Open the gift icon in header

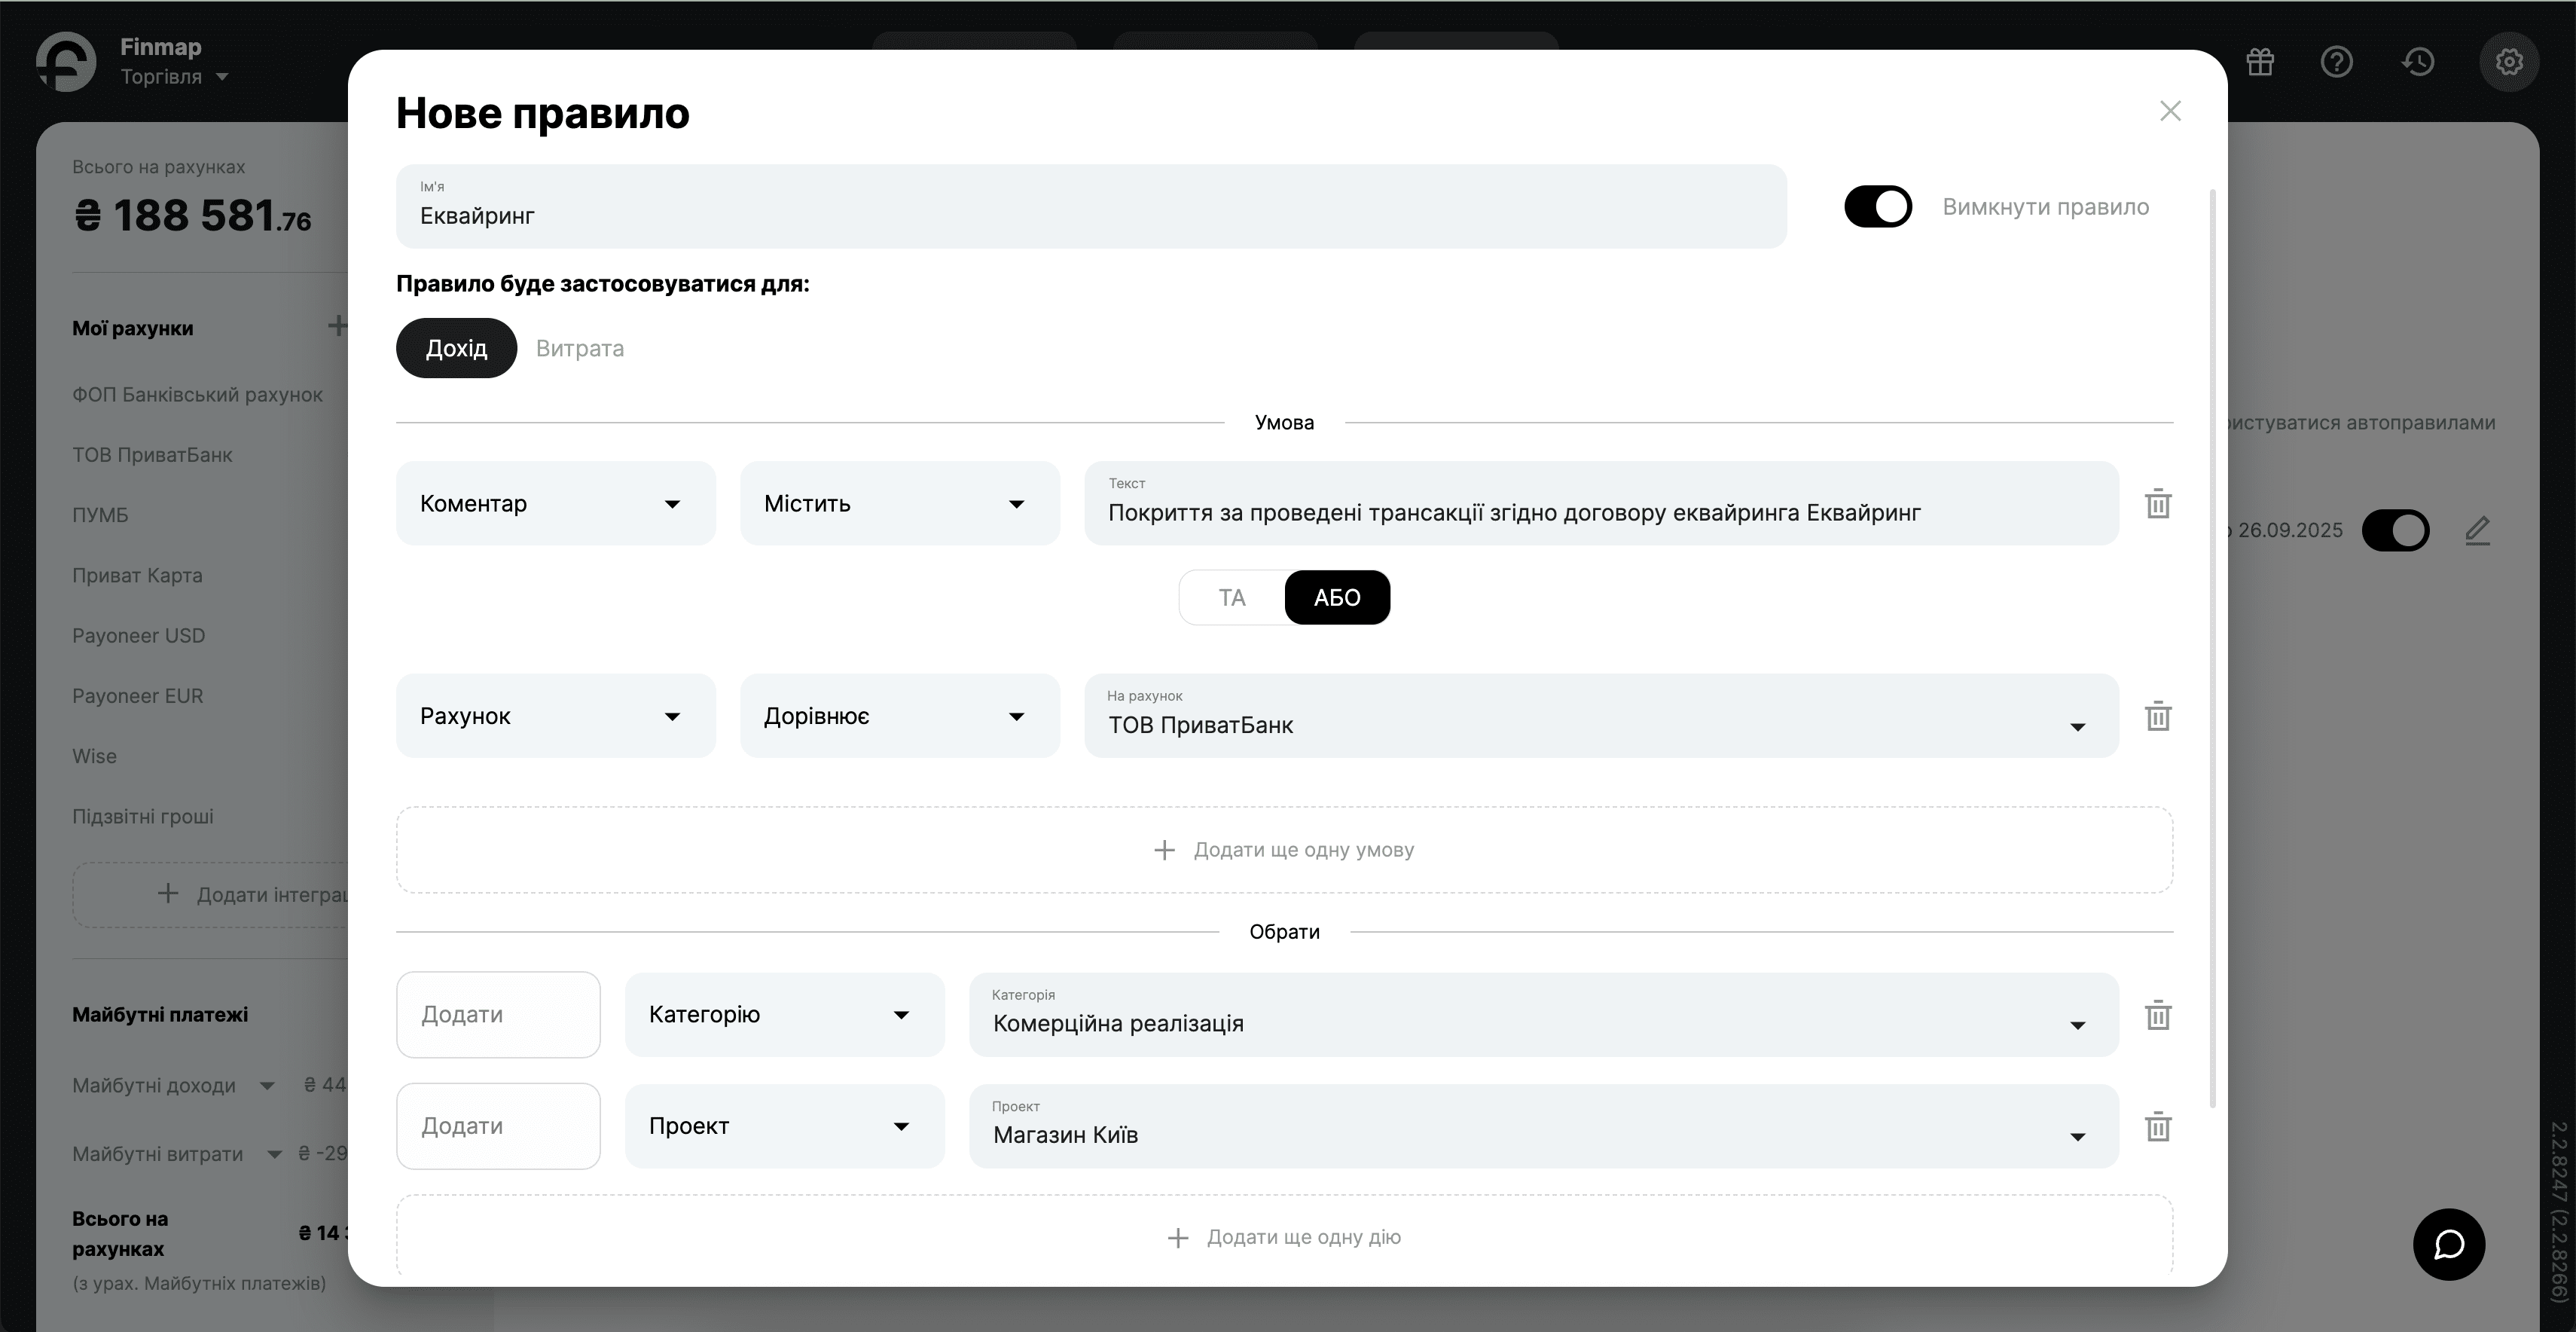(2260, 62)
